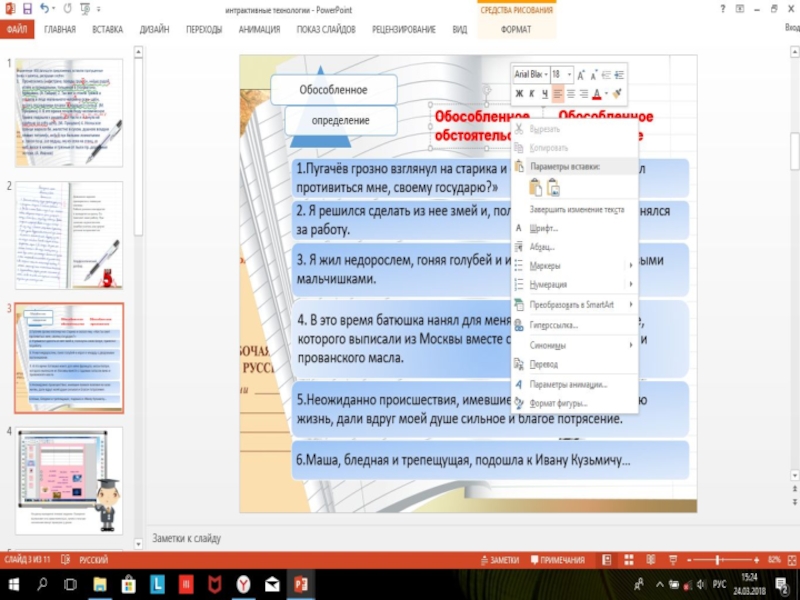Click the Undo arrow in title bar
The height and width of the screenshot is (600, 800).
[x=45, y=9]
